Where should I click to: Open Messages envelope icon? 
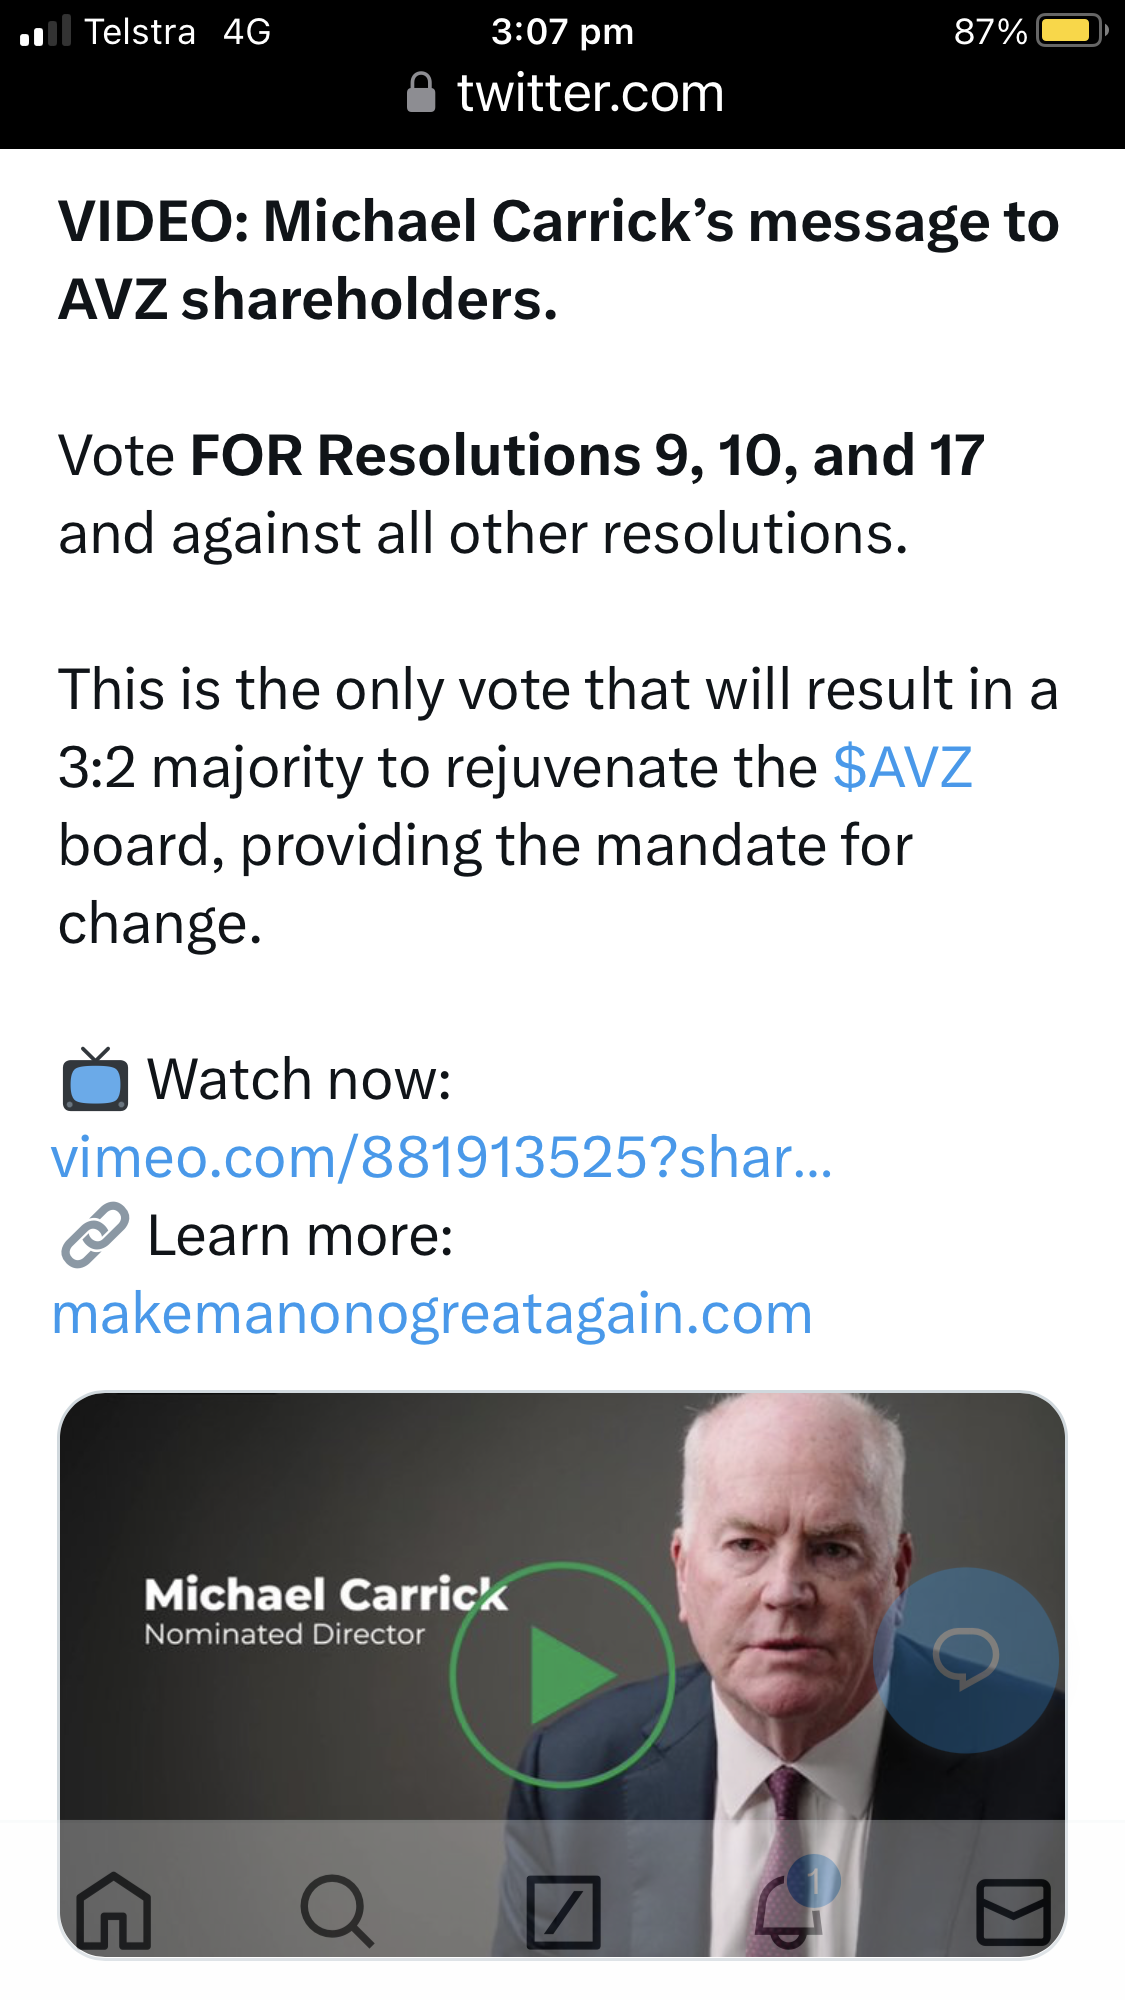(x=1013, y=1912)
